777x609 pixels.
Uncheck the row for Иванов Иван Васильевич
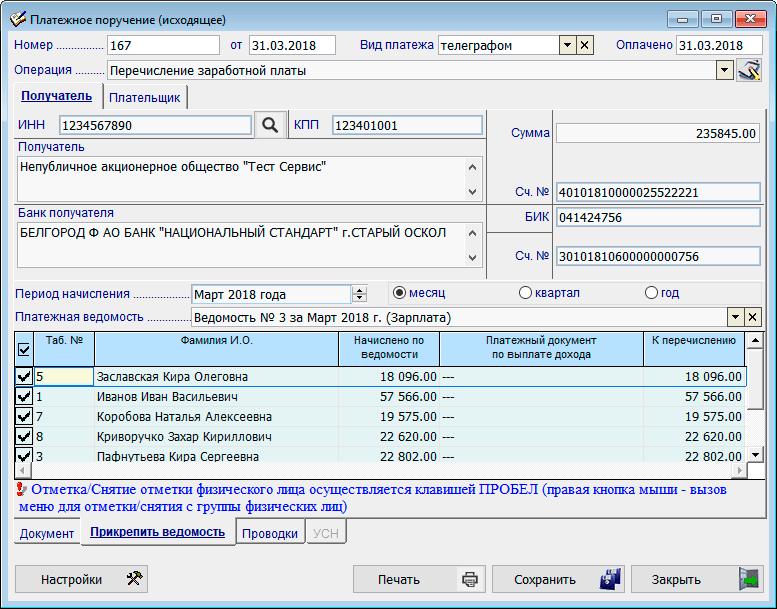pos(23,396)
